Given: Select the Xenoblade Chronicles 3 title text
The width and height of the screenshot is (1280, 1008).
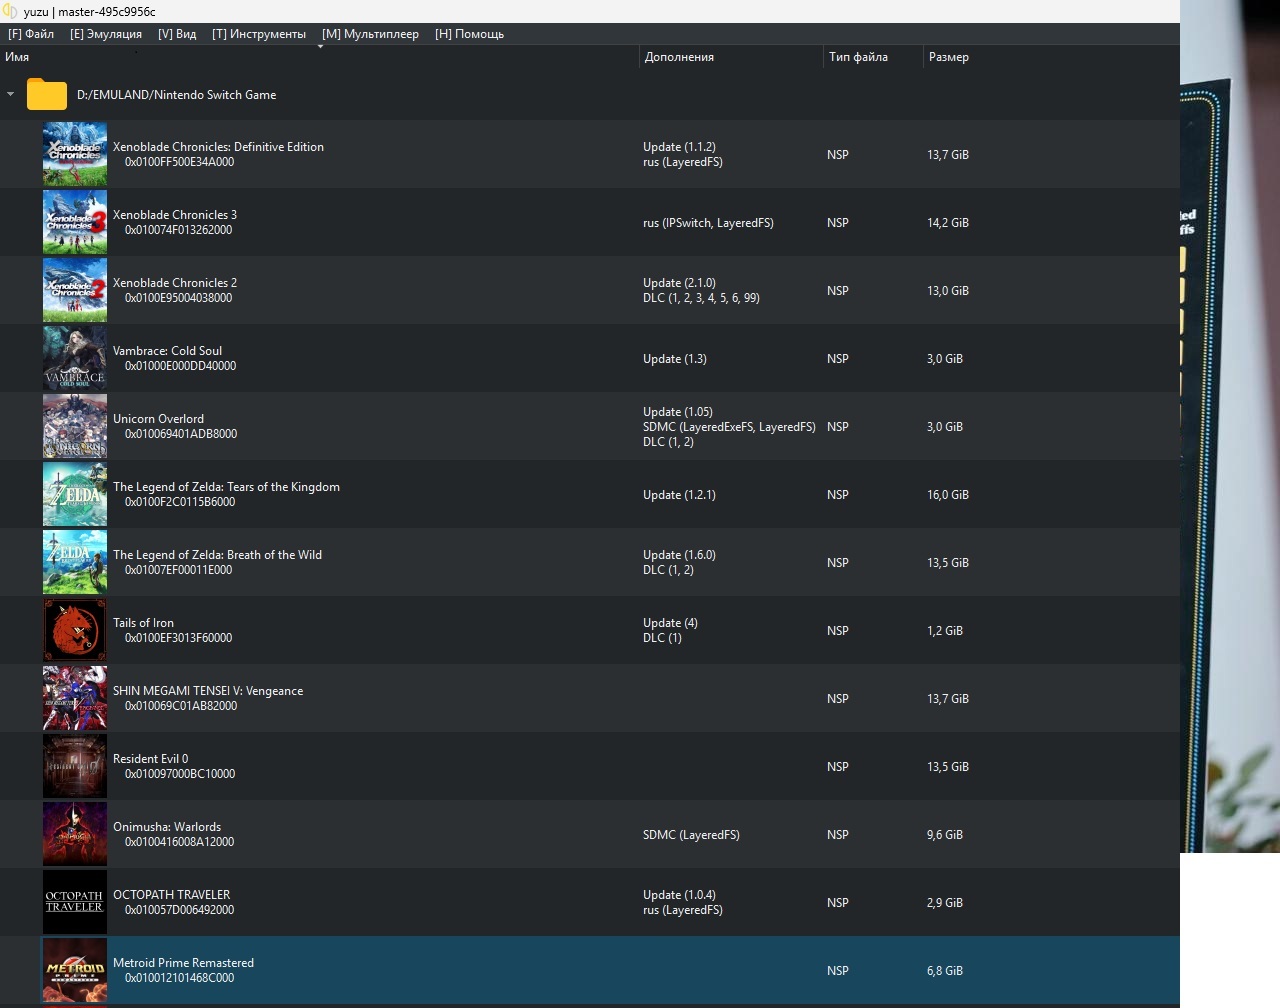Looking at the screenshot, I should coord(175,215).
